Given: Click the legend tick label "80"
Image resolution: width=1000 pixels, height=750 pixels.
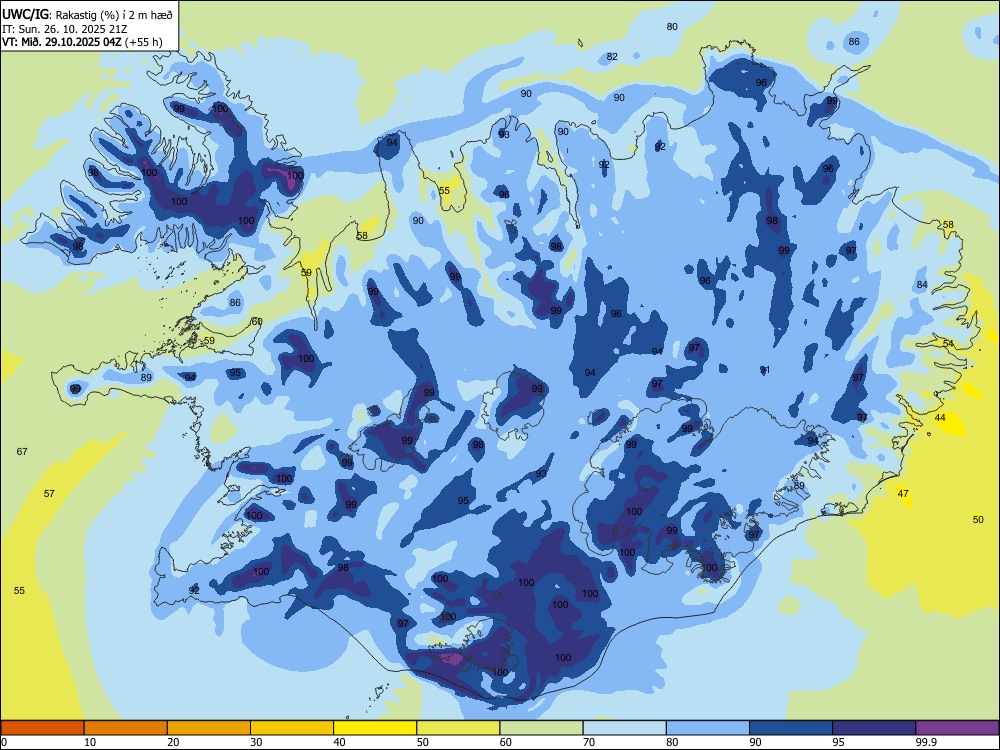Looking at the screenshot, I should click(x=672, y=742).
